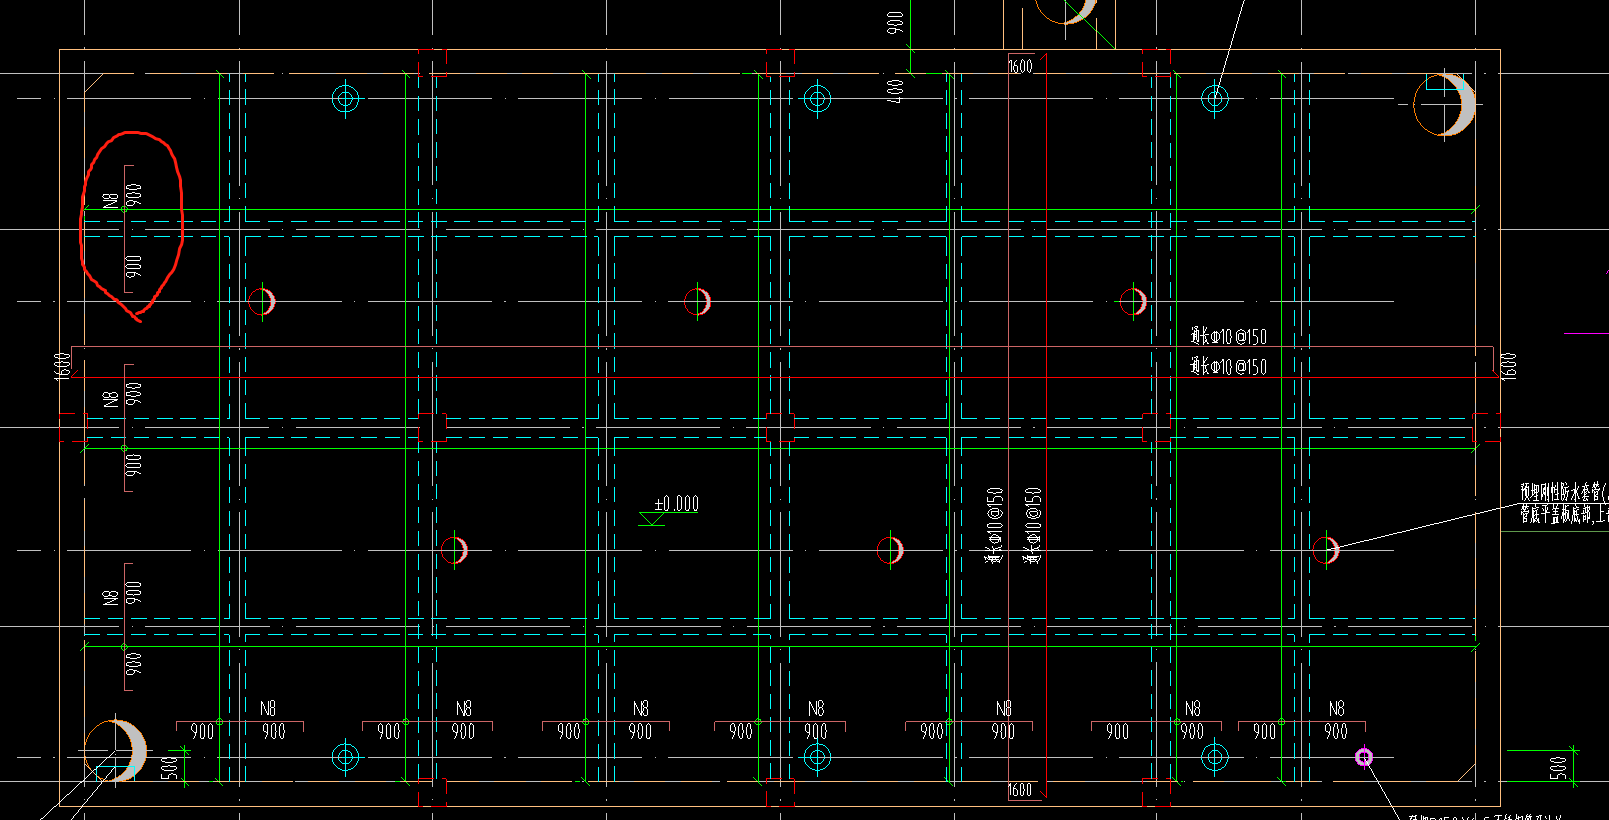Select the right vertical 通长Φ10@150 rebar label
The height and width of the screenshot is (820, 1609).
pos(1032,526)
